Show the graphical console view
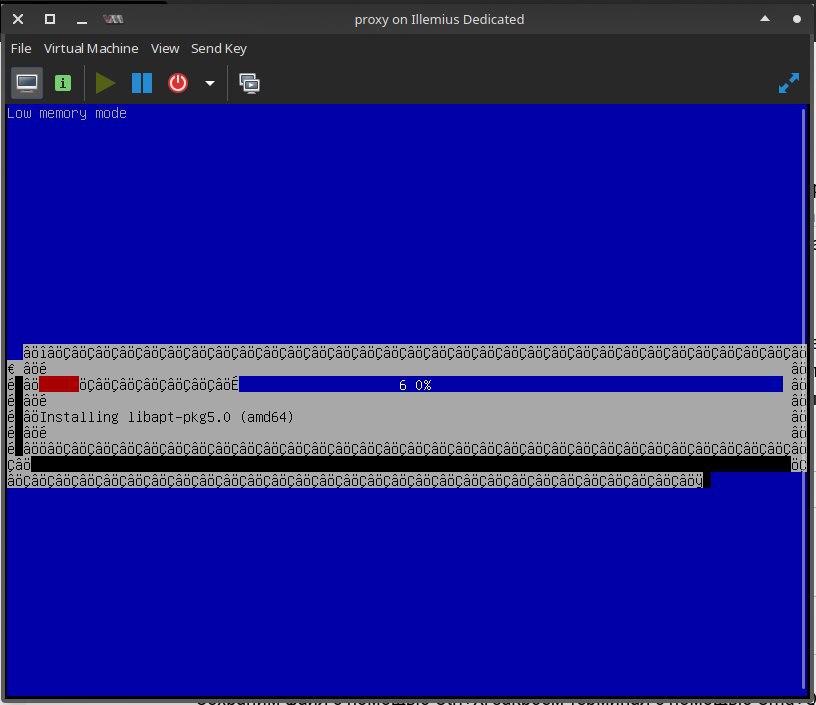Image resolution: width=816 pixels, height=705 pixels. [x=27, y=83]
